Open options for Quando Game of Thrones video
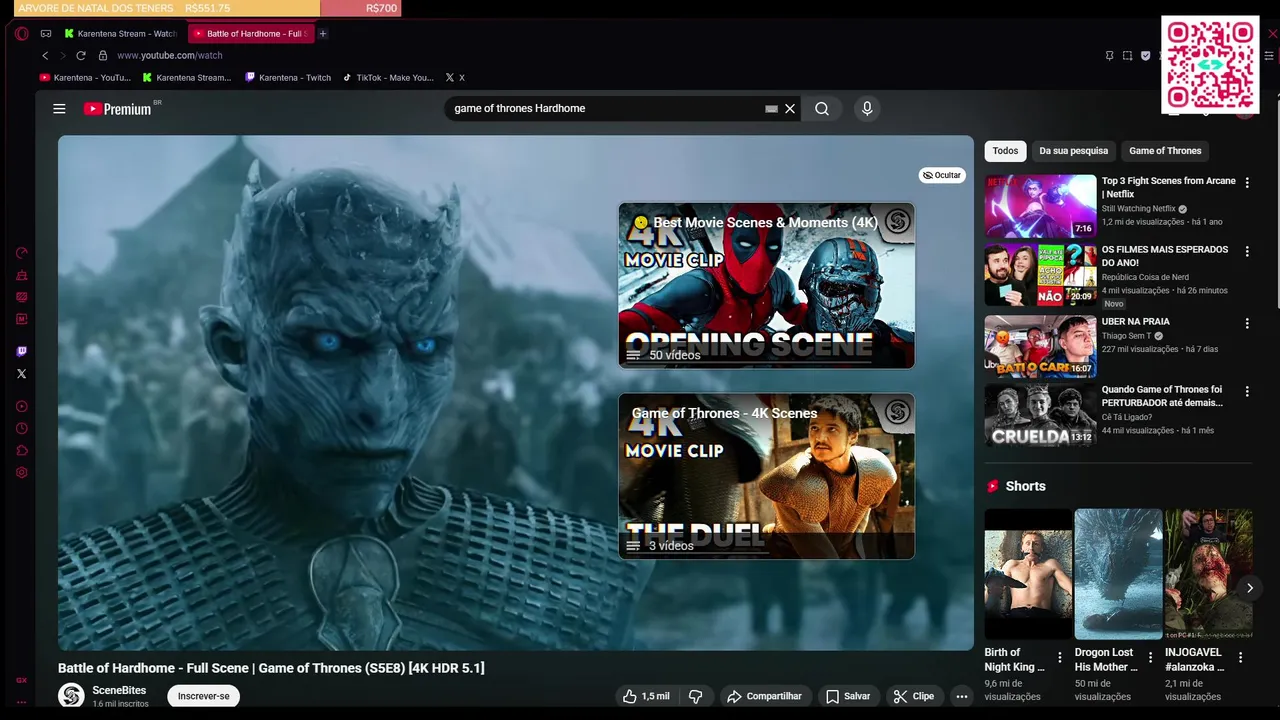 (1246, 392)
